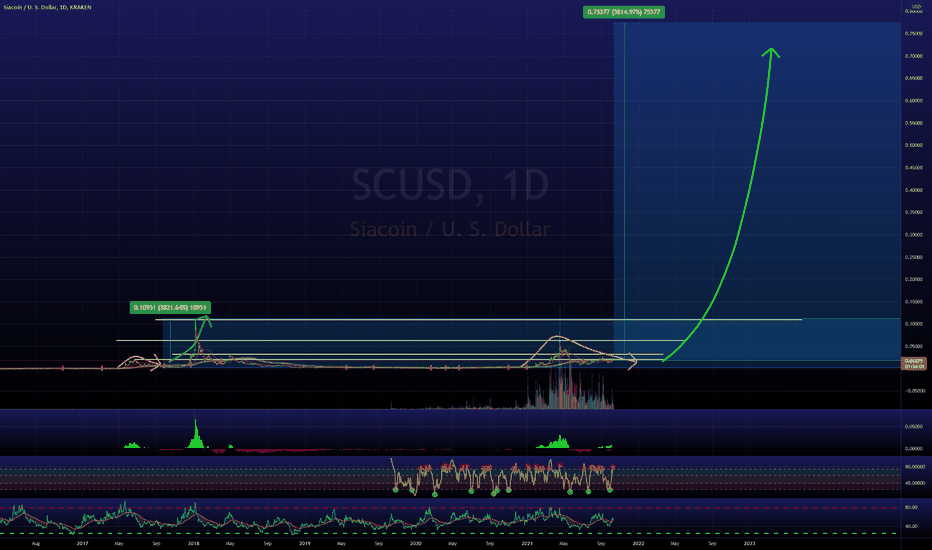The image size is (932, 550).
Task: Click the 0.10000 price axis label
Action: point(914,323)
